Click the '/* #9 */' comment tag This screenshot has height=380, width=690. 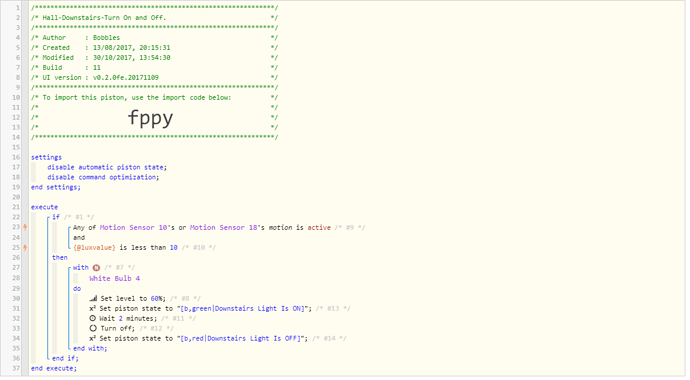350,227
